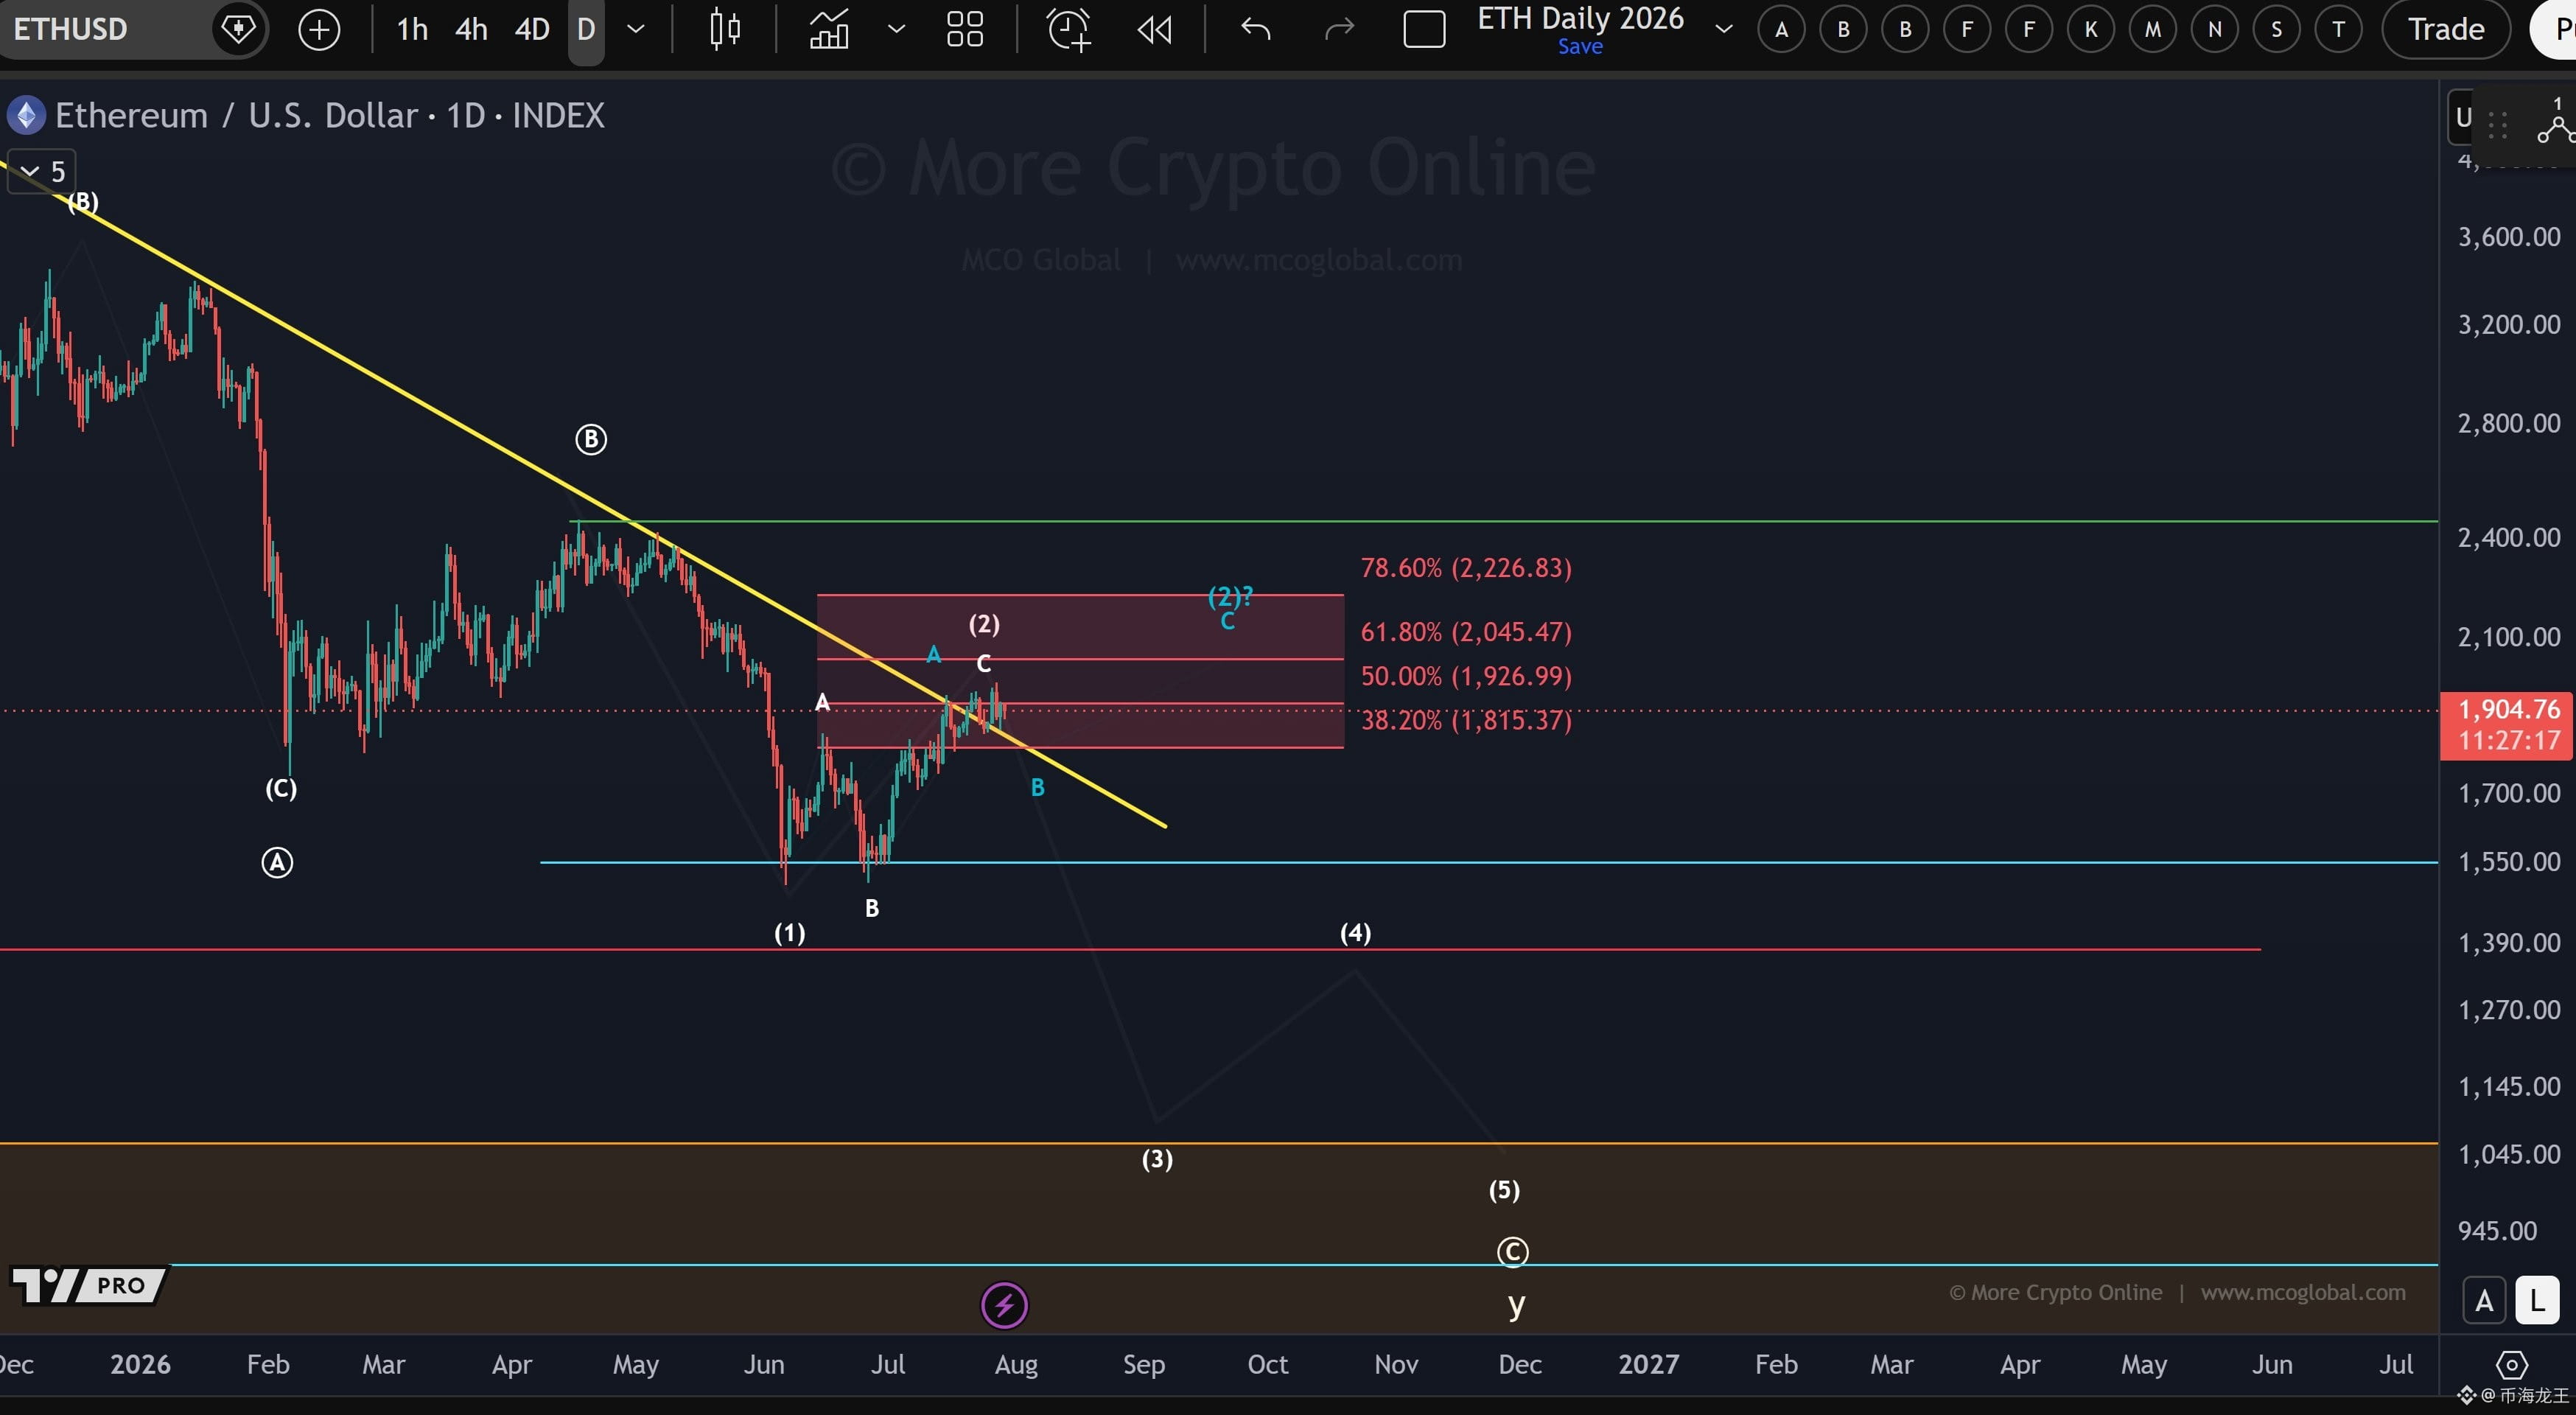Open the quick layout N circle
The height and width of the screenshot is (1415, 2576).
(x=2214, y=29)
